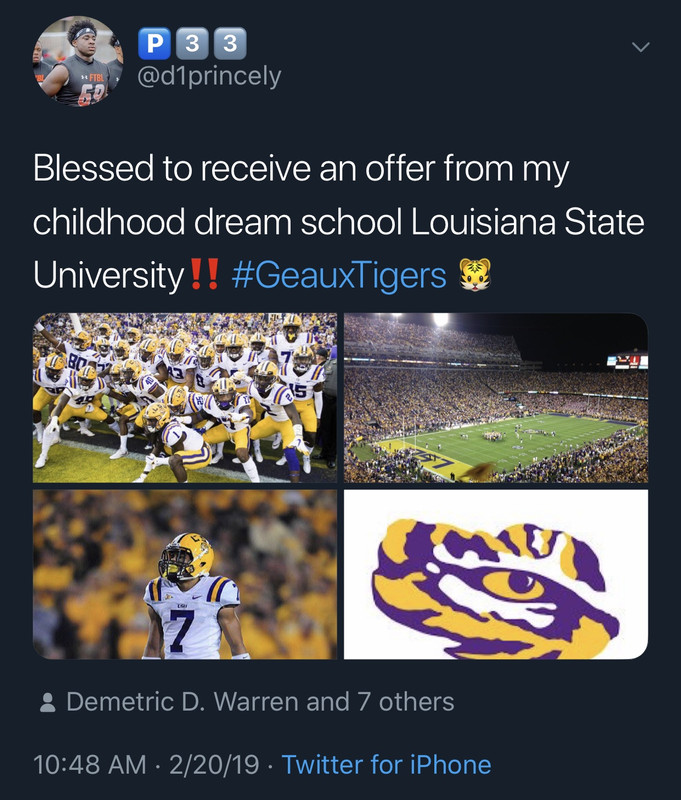Open the number 7 player photo
This screenshot has width=681, height=800.
tap(185, 574)
